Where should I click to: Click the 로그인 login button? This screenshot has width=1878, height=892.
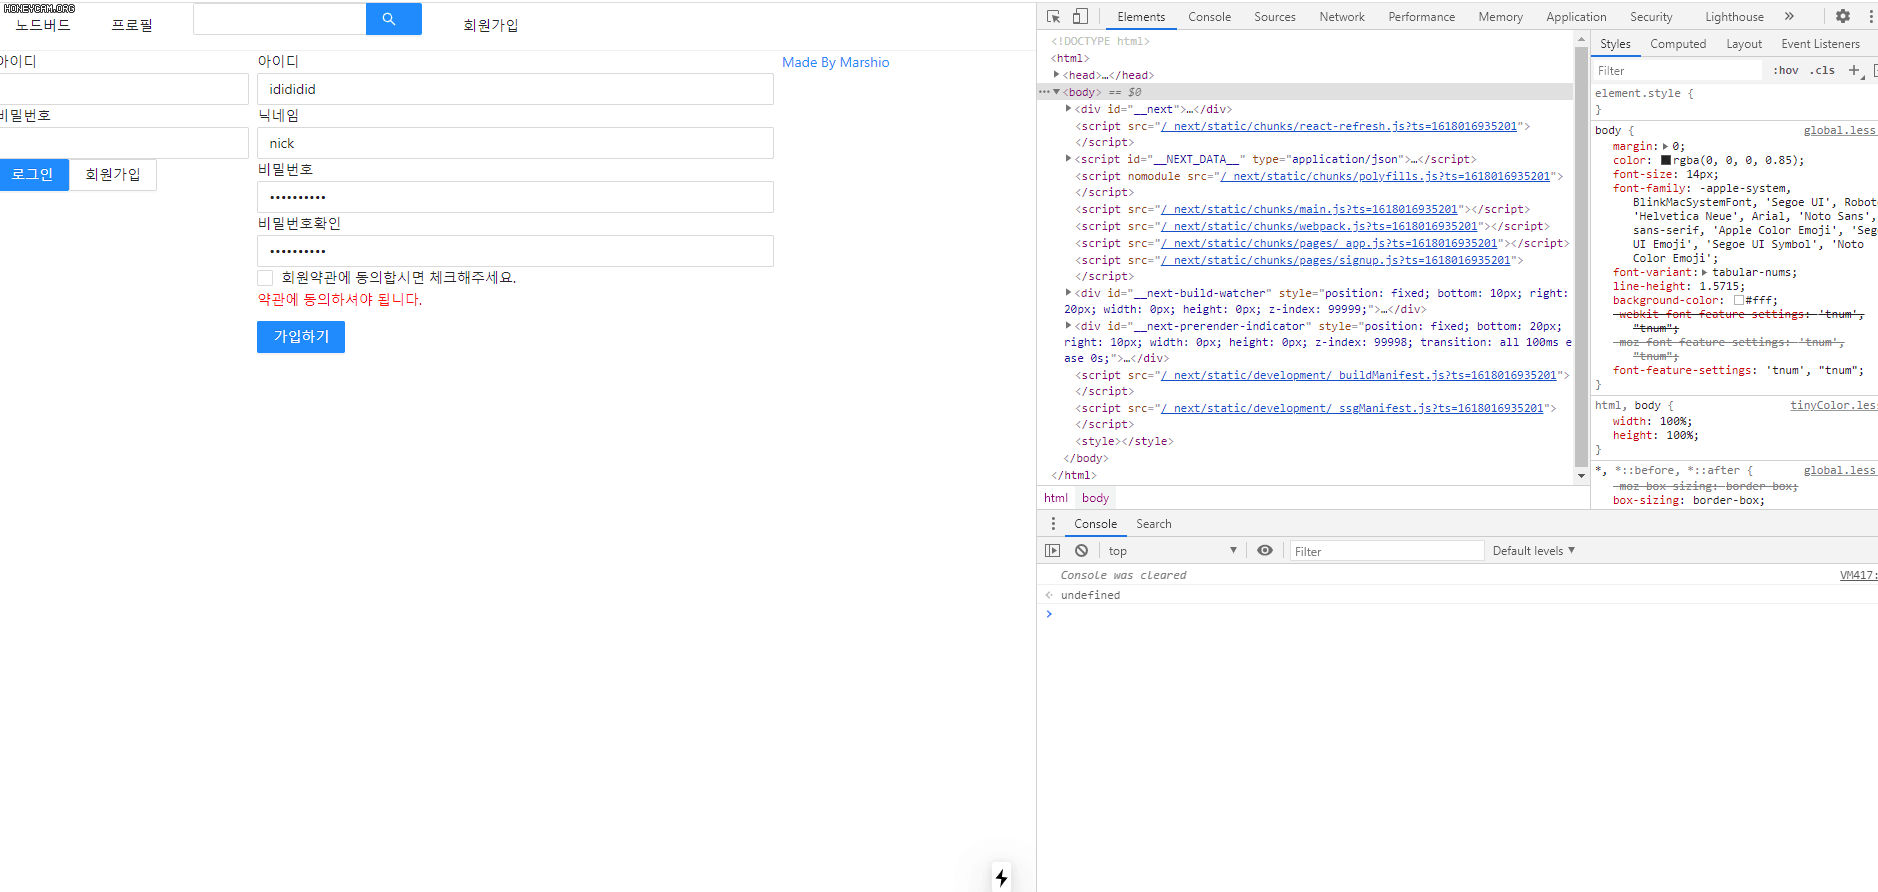(x=33, y=175)
